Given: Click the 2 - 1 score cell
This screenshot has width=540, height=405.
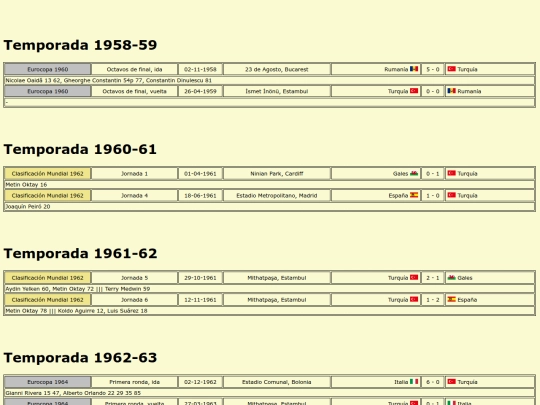Looking at the screenshot, I should [x=433, y=278].
